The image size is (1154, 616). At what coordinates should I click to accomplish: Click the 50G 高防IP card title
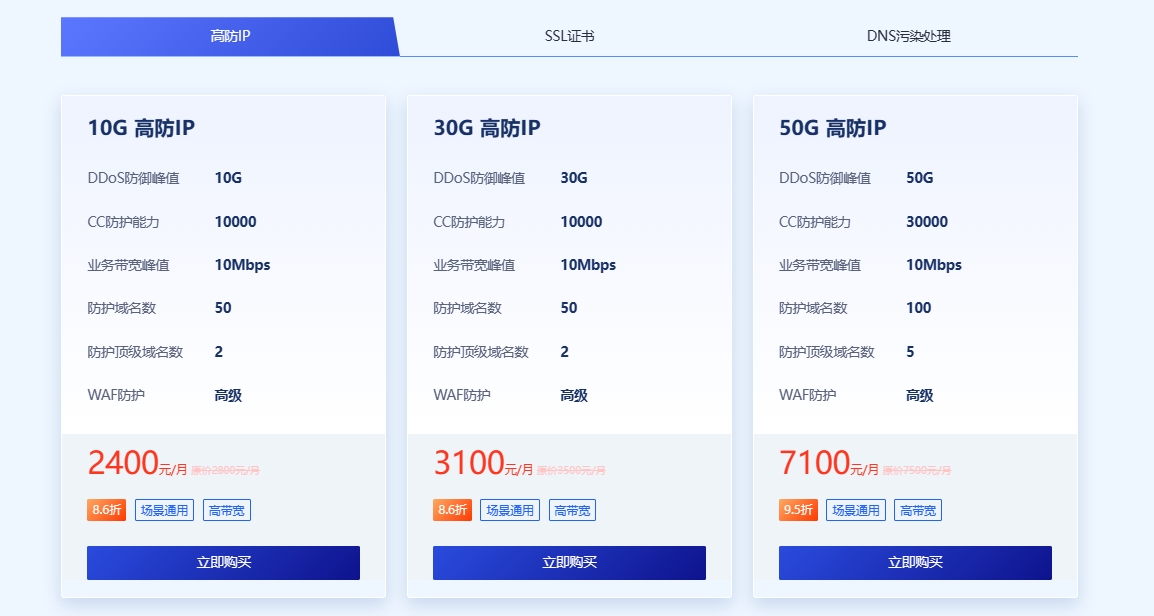click(832, 128)
